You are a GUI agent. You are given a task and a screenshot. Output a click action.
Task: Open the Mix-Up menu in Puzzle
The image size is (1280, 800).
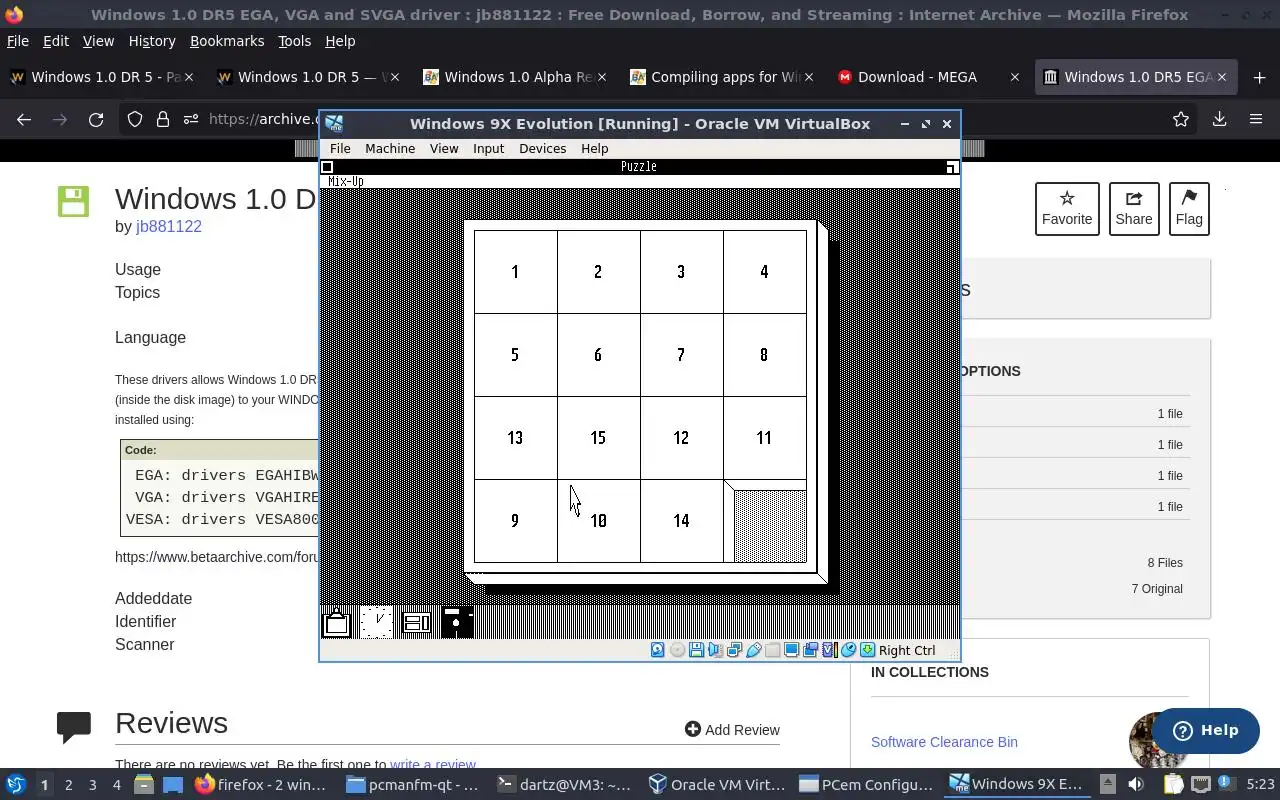(x=346, y=181)
